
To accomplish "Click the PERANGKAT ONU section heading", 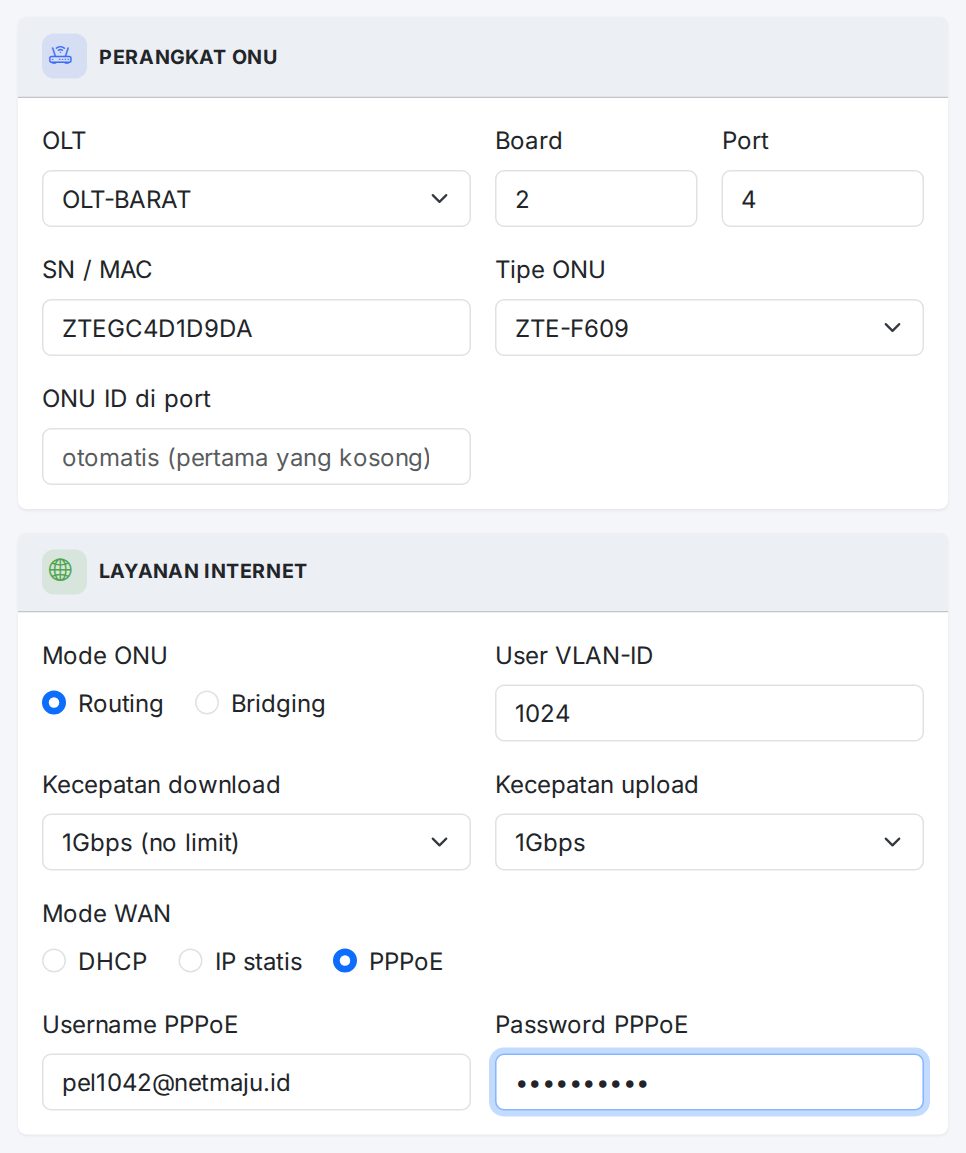I will [188, 57].
